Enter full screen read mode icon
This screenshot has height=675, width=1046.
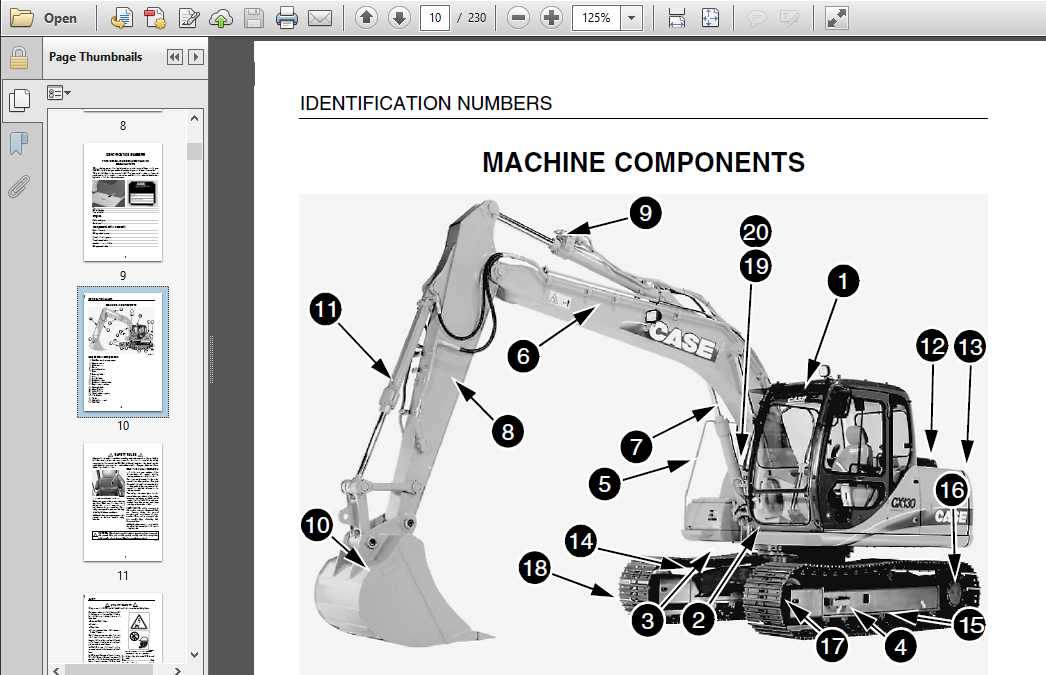point(837,18)
